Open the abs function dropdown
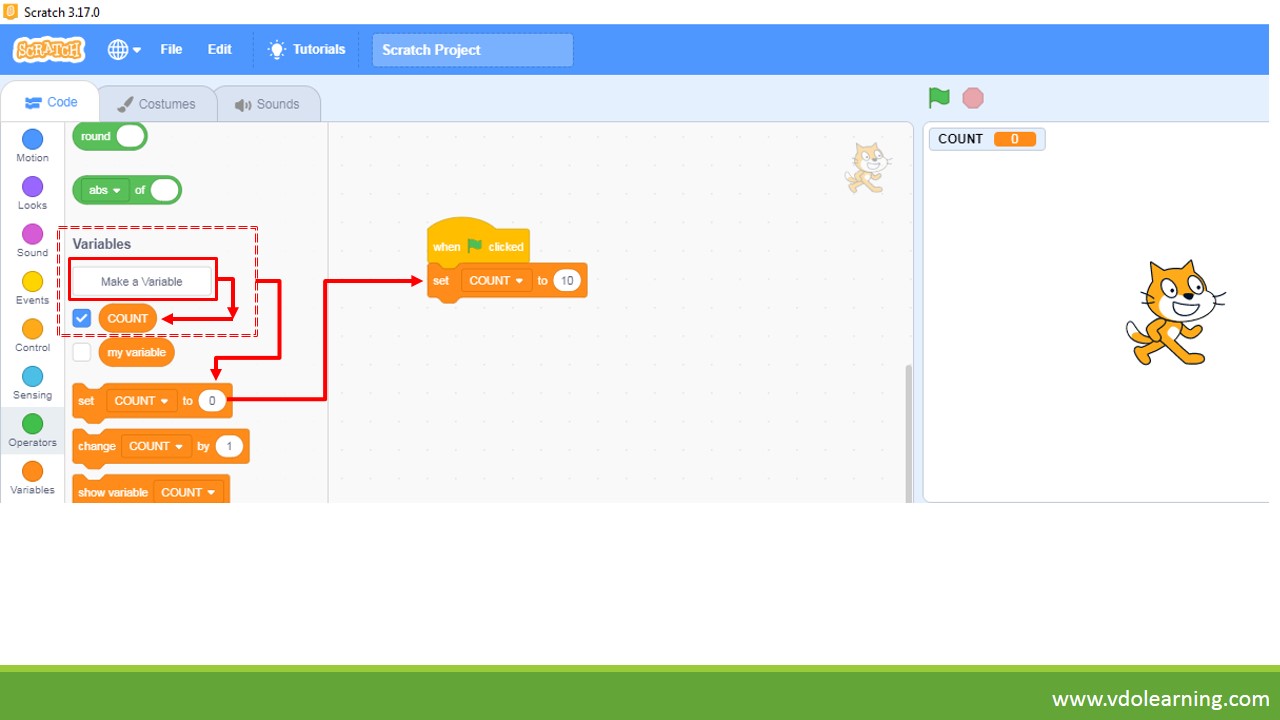The image size is (1280, 720). coord(104,190)
